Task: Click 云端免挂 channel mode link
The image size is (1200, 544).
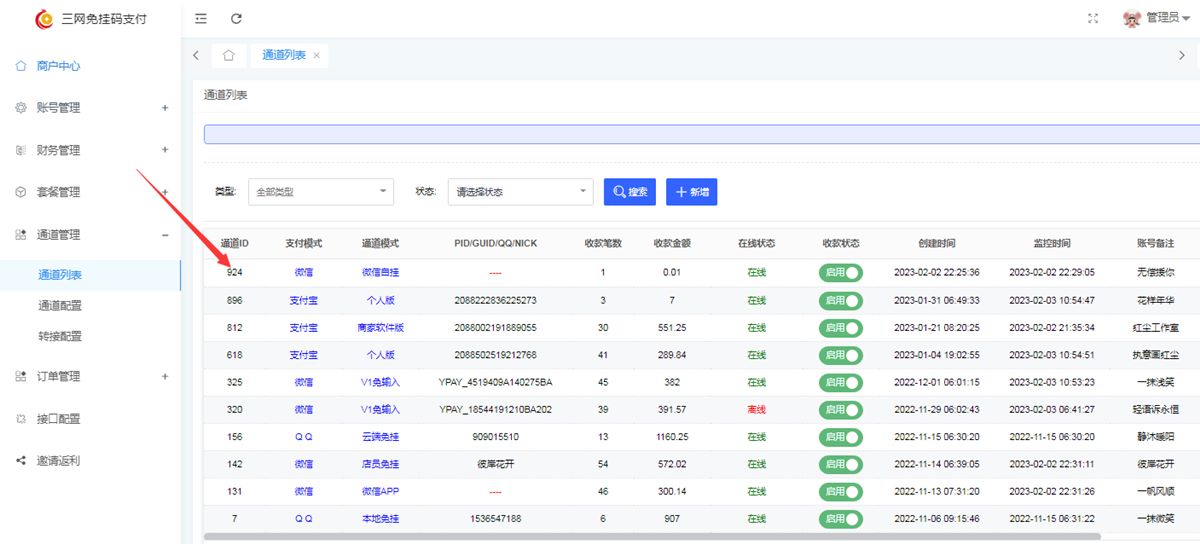Action: coord(380,437)
